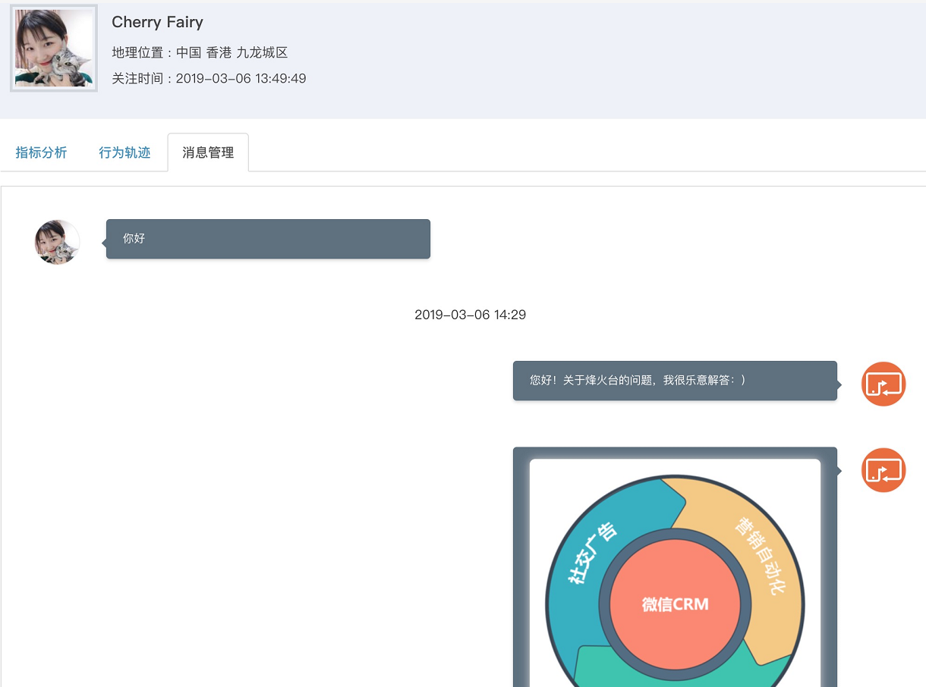The height and width of the screenshot is (687, 926).
Task: Click Cherry Fairy's large profile photo
Action: [54, 48]
